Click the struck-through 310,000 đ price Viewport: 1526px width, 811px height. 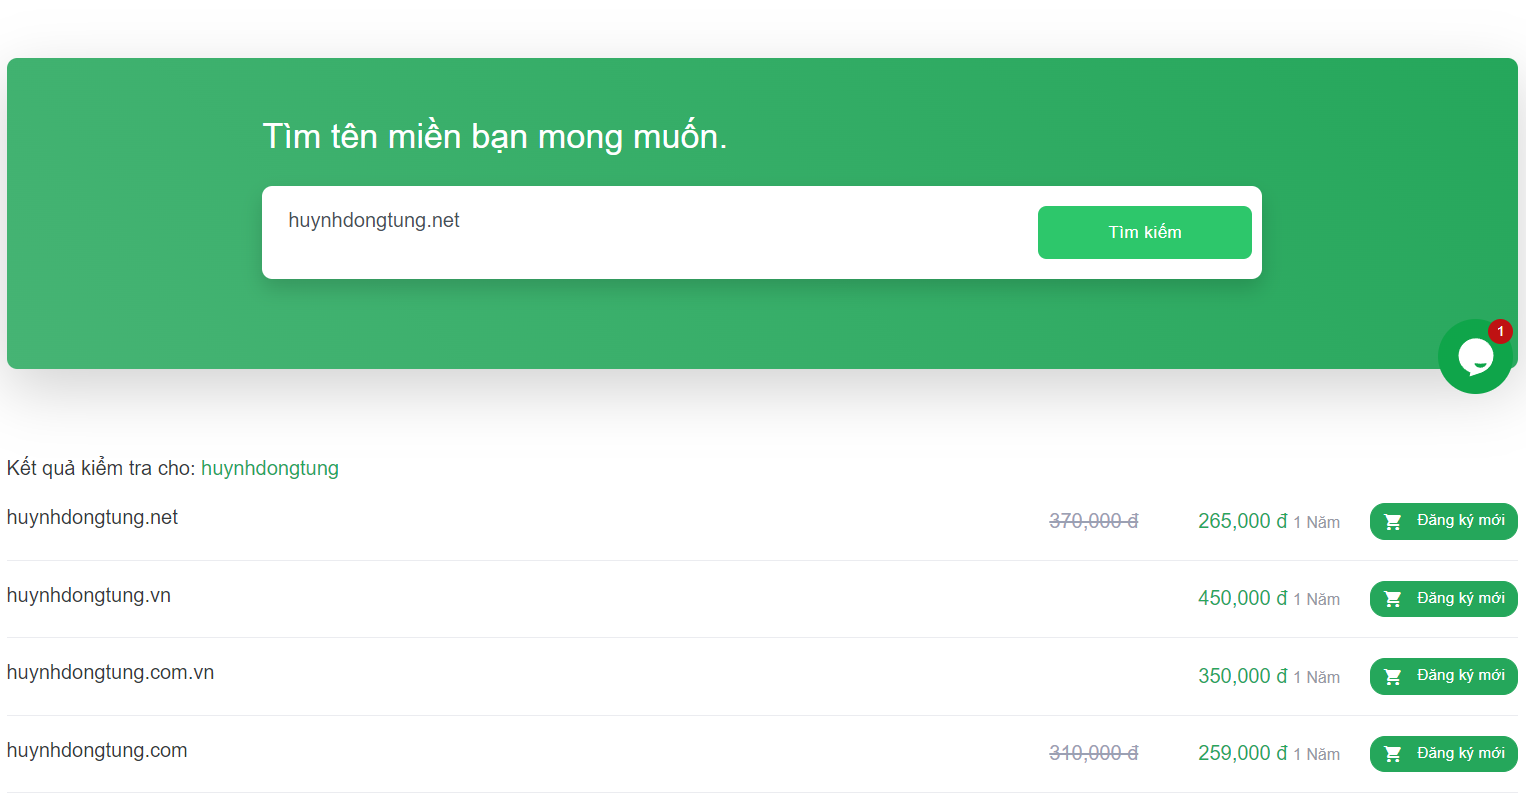pos(1094,753)
